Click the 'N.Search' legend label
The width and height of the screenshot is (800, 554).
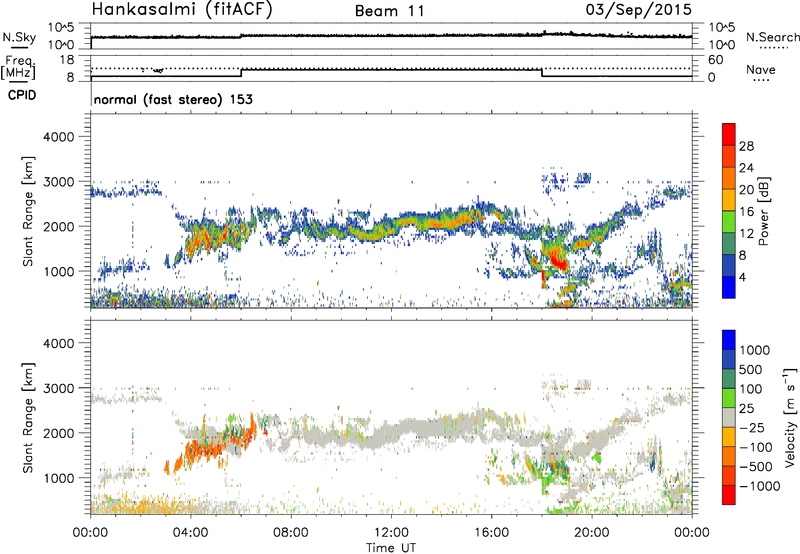[x=772, y=37]
